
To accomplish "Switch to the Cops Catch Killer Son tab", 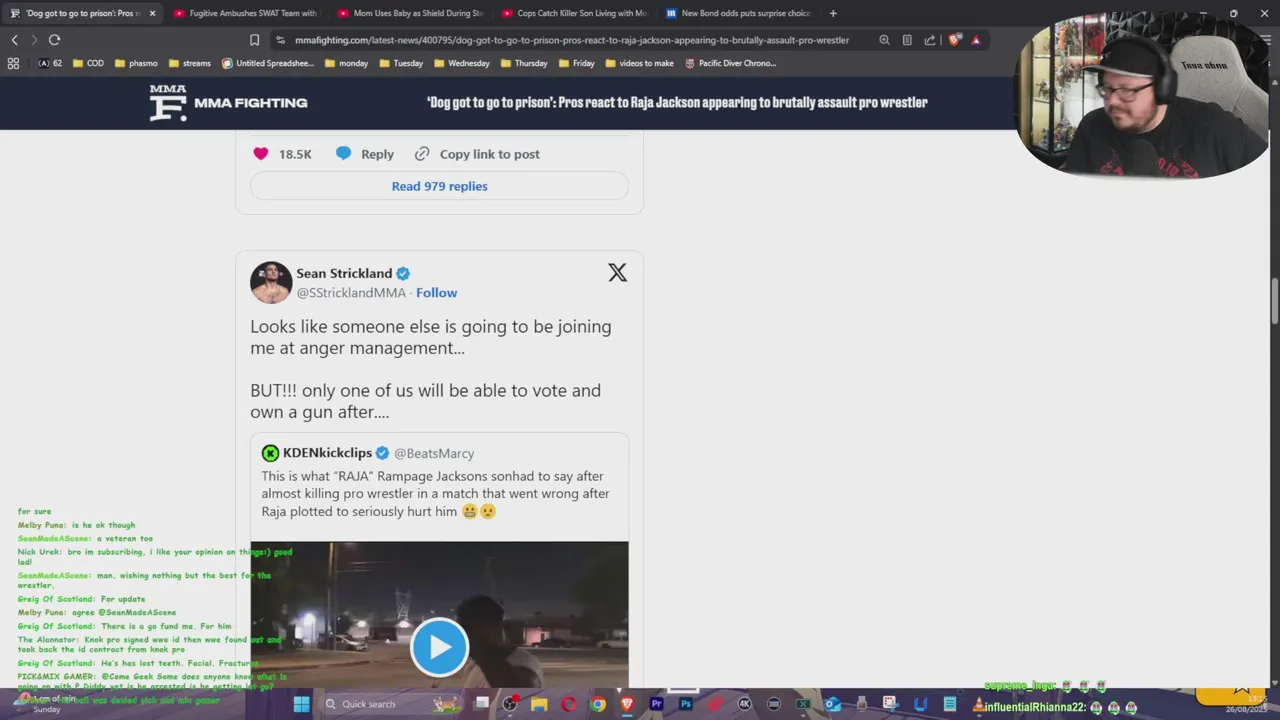I will pyautogui.click(x=574, y=13).
